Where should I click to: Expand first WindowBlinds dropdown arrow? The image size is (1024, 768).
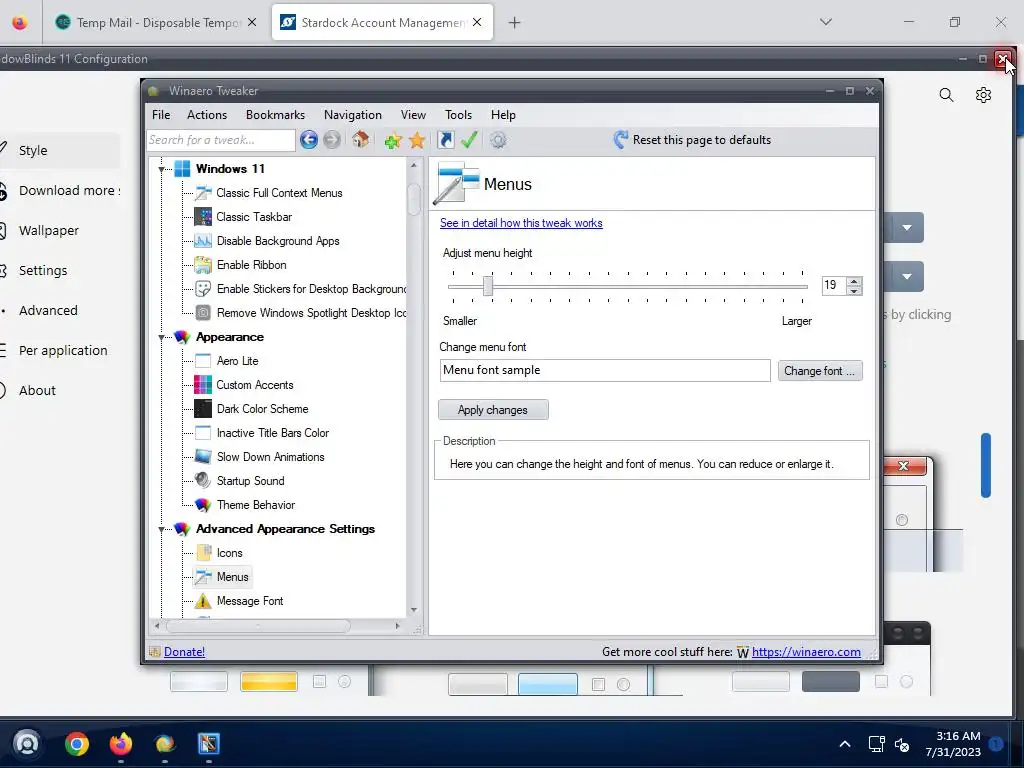[906, 228]
